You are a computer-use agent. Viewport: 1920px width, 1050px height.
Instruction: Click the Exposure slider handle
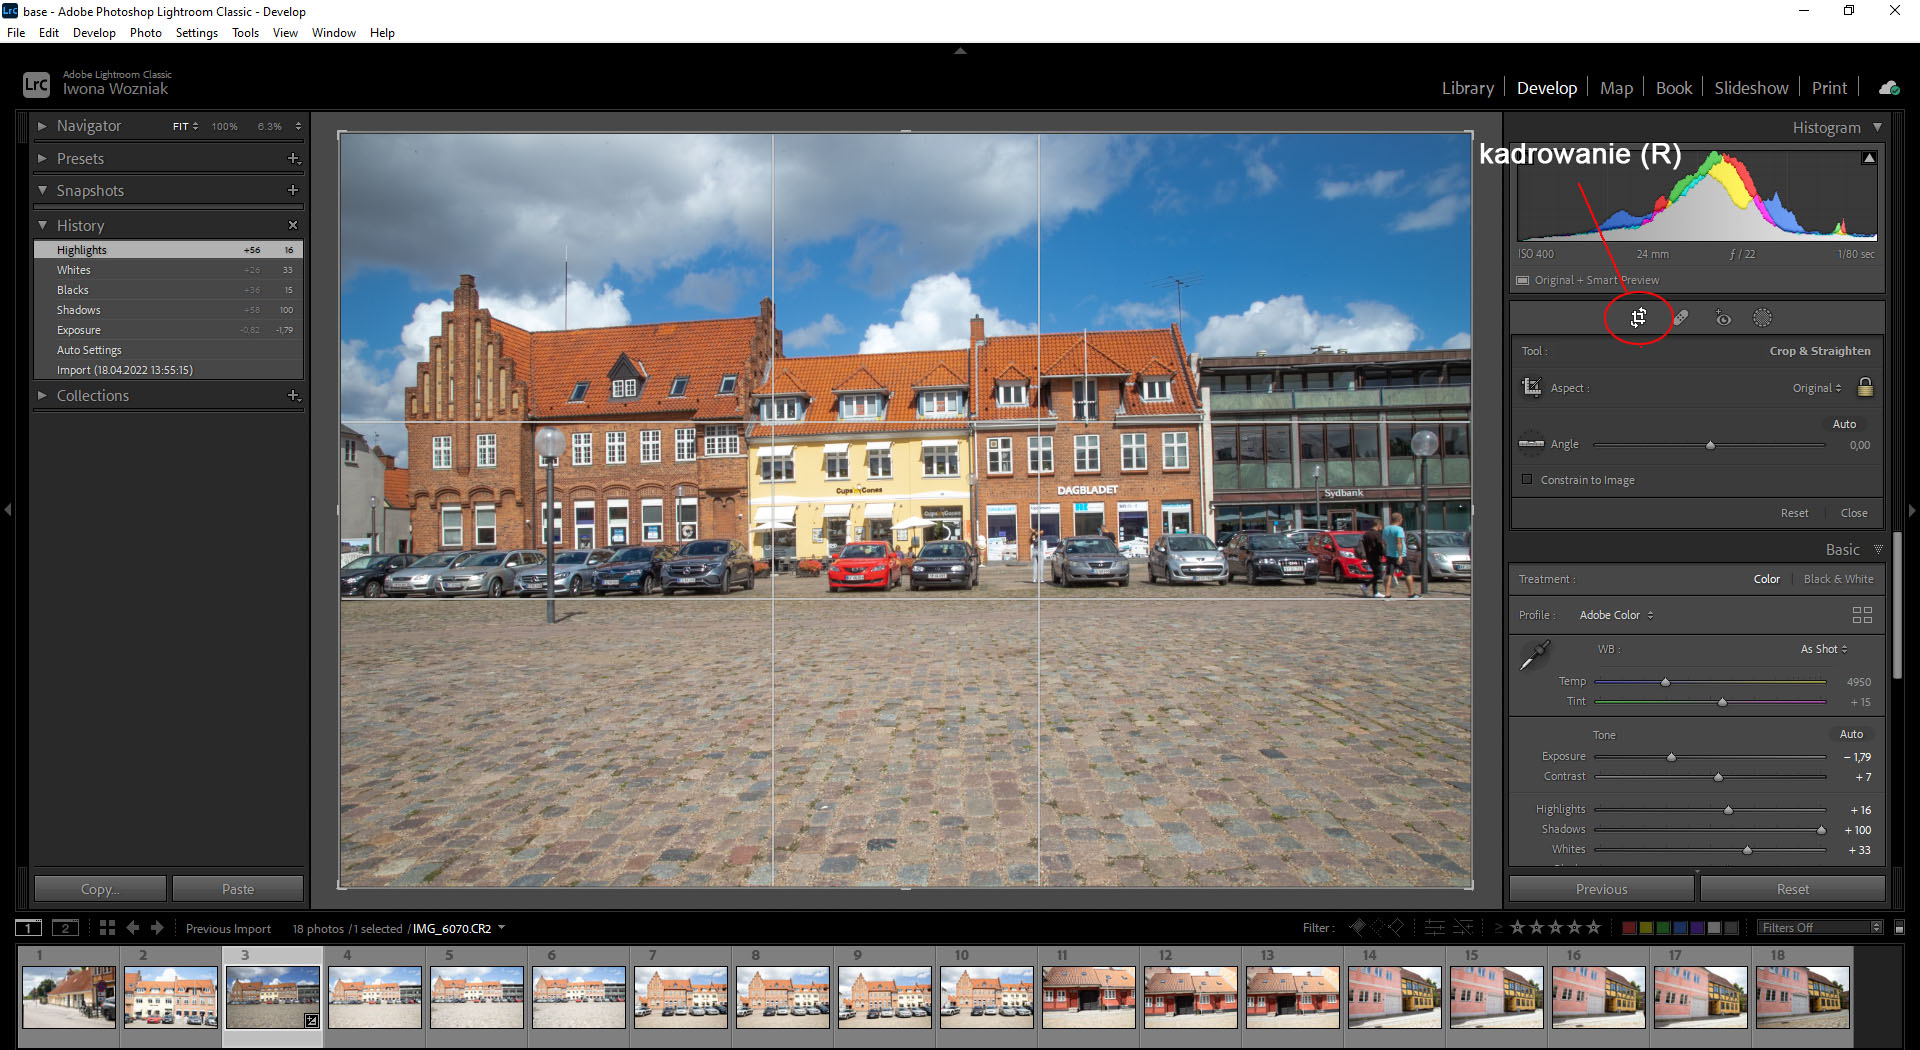1671,757
